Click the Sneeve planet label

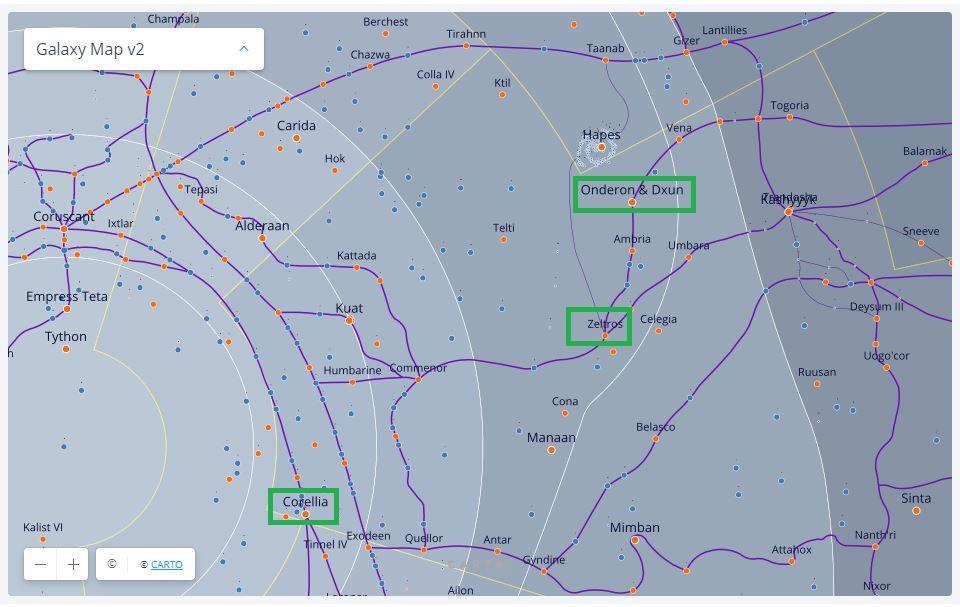pos(920,231)
